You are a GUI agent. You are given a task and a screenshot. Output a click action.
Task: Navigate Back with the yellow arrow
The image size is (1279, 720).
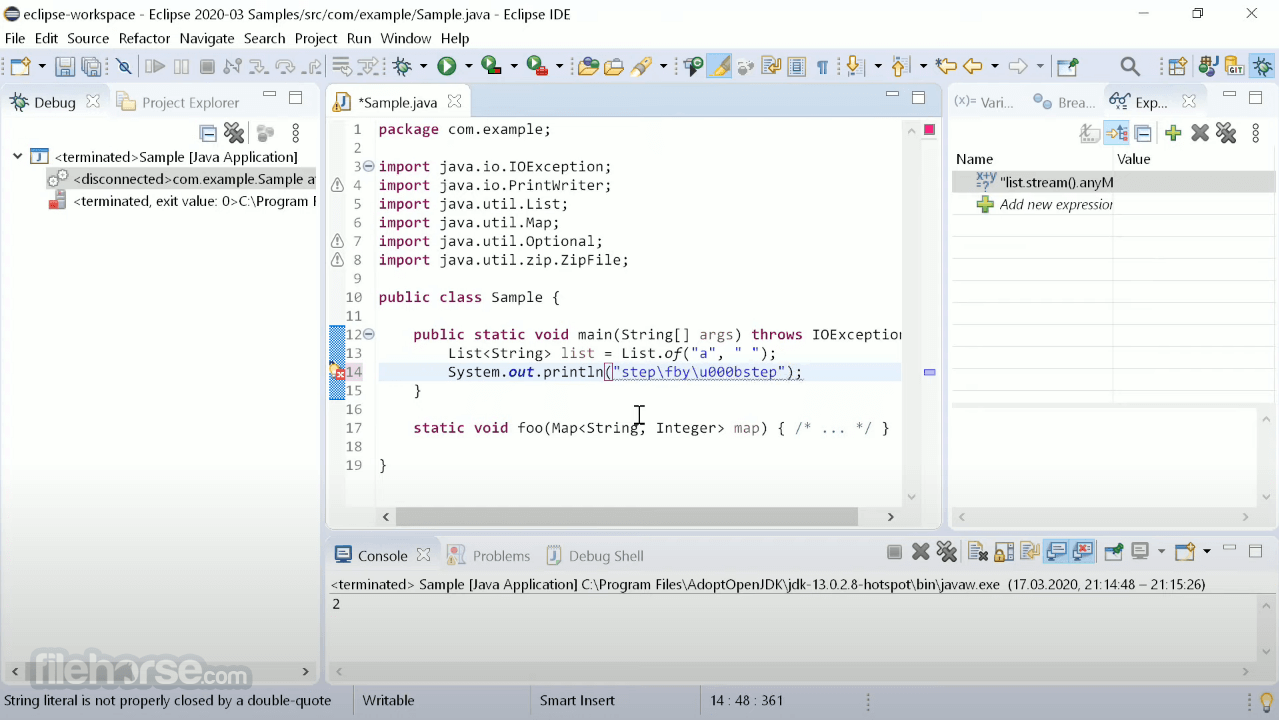(x=972, y=67)
